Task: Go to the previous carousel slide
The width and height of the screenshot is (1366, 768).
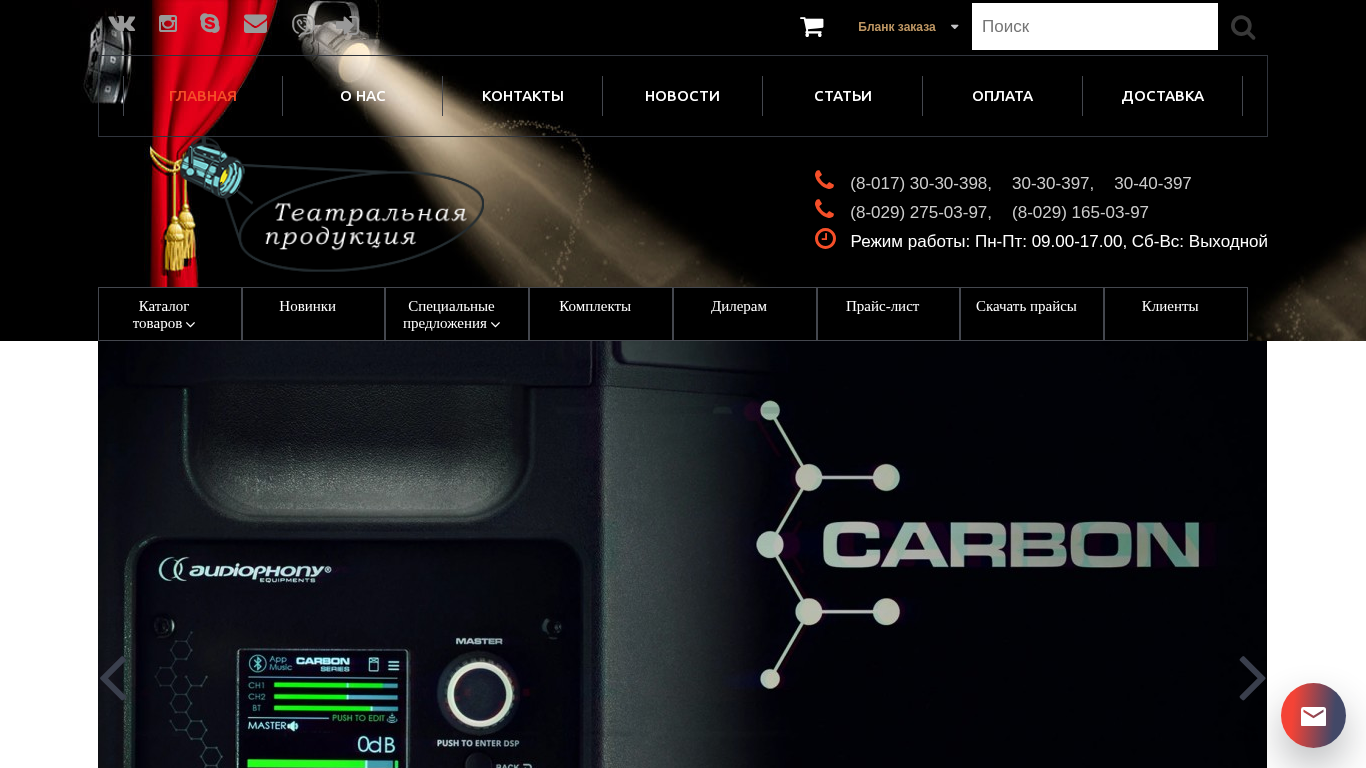Action: pos(113,678)
